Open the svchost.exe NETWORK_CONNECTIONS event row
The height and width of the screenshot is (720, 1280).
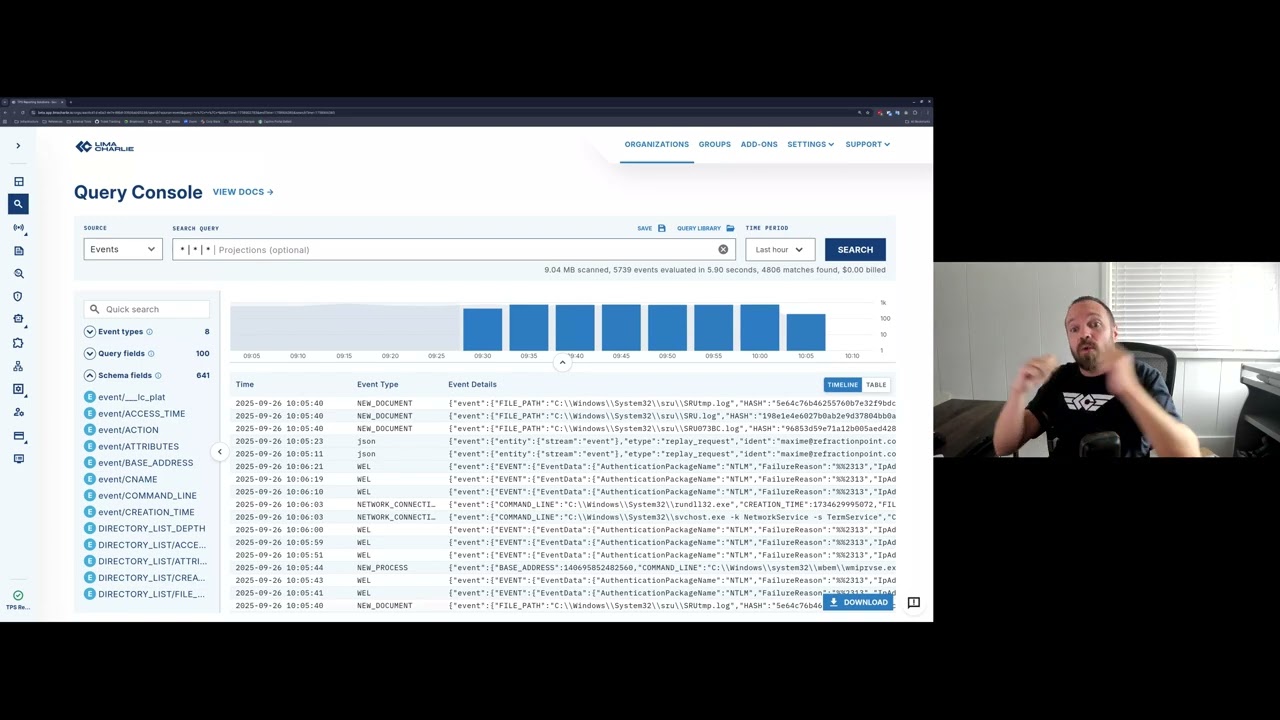pyautogui.click(x=565, y=517)
